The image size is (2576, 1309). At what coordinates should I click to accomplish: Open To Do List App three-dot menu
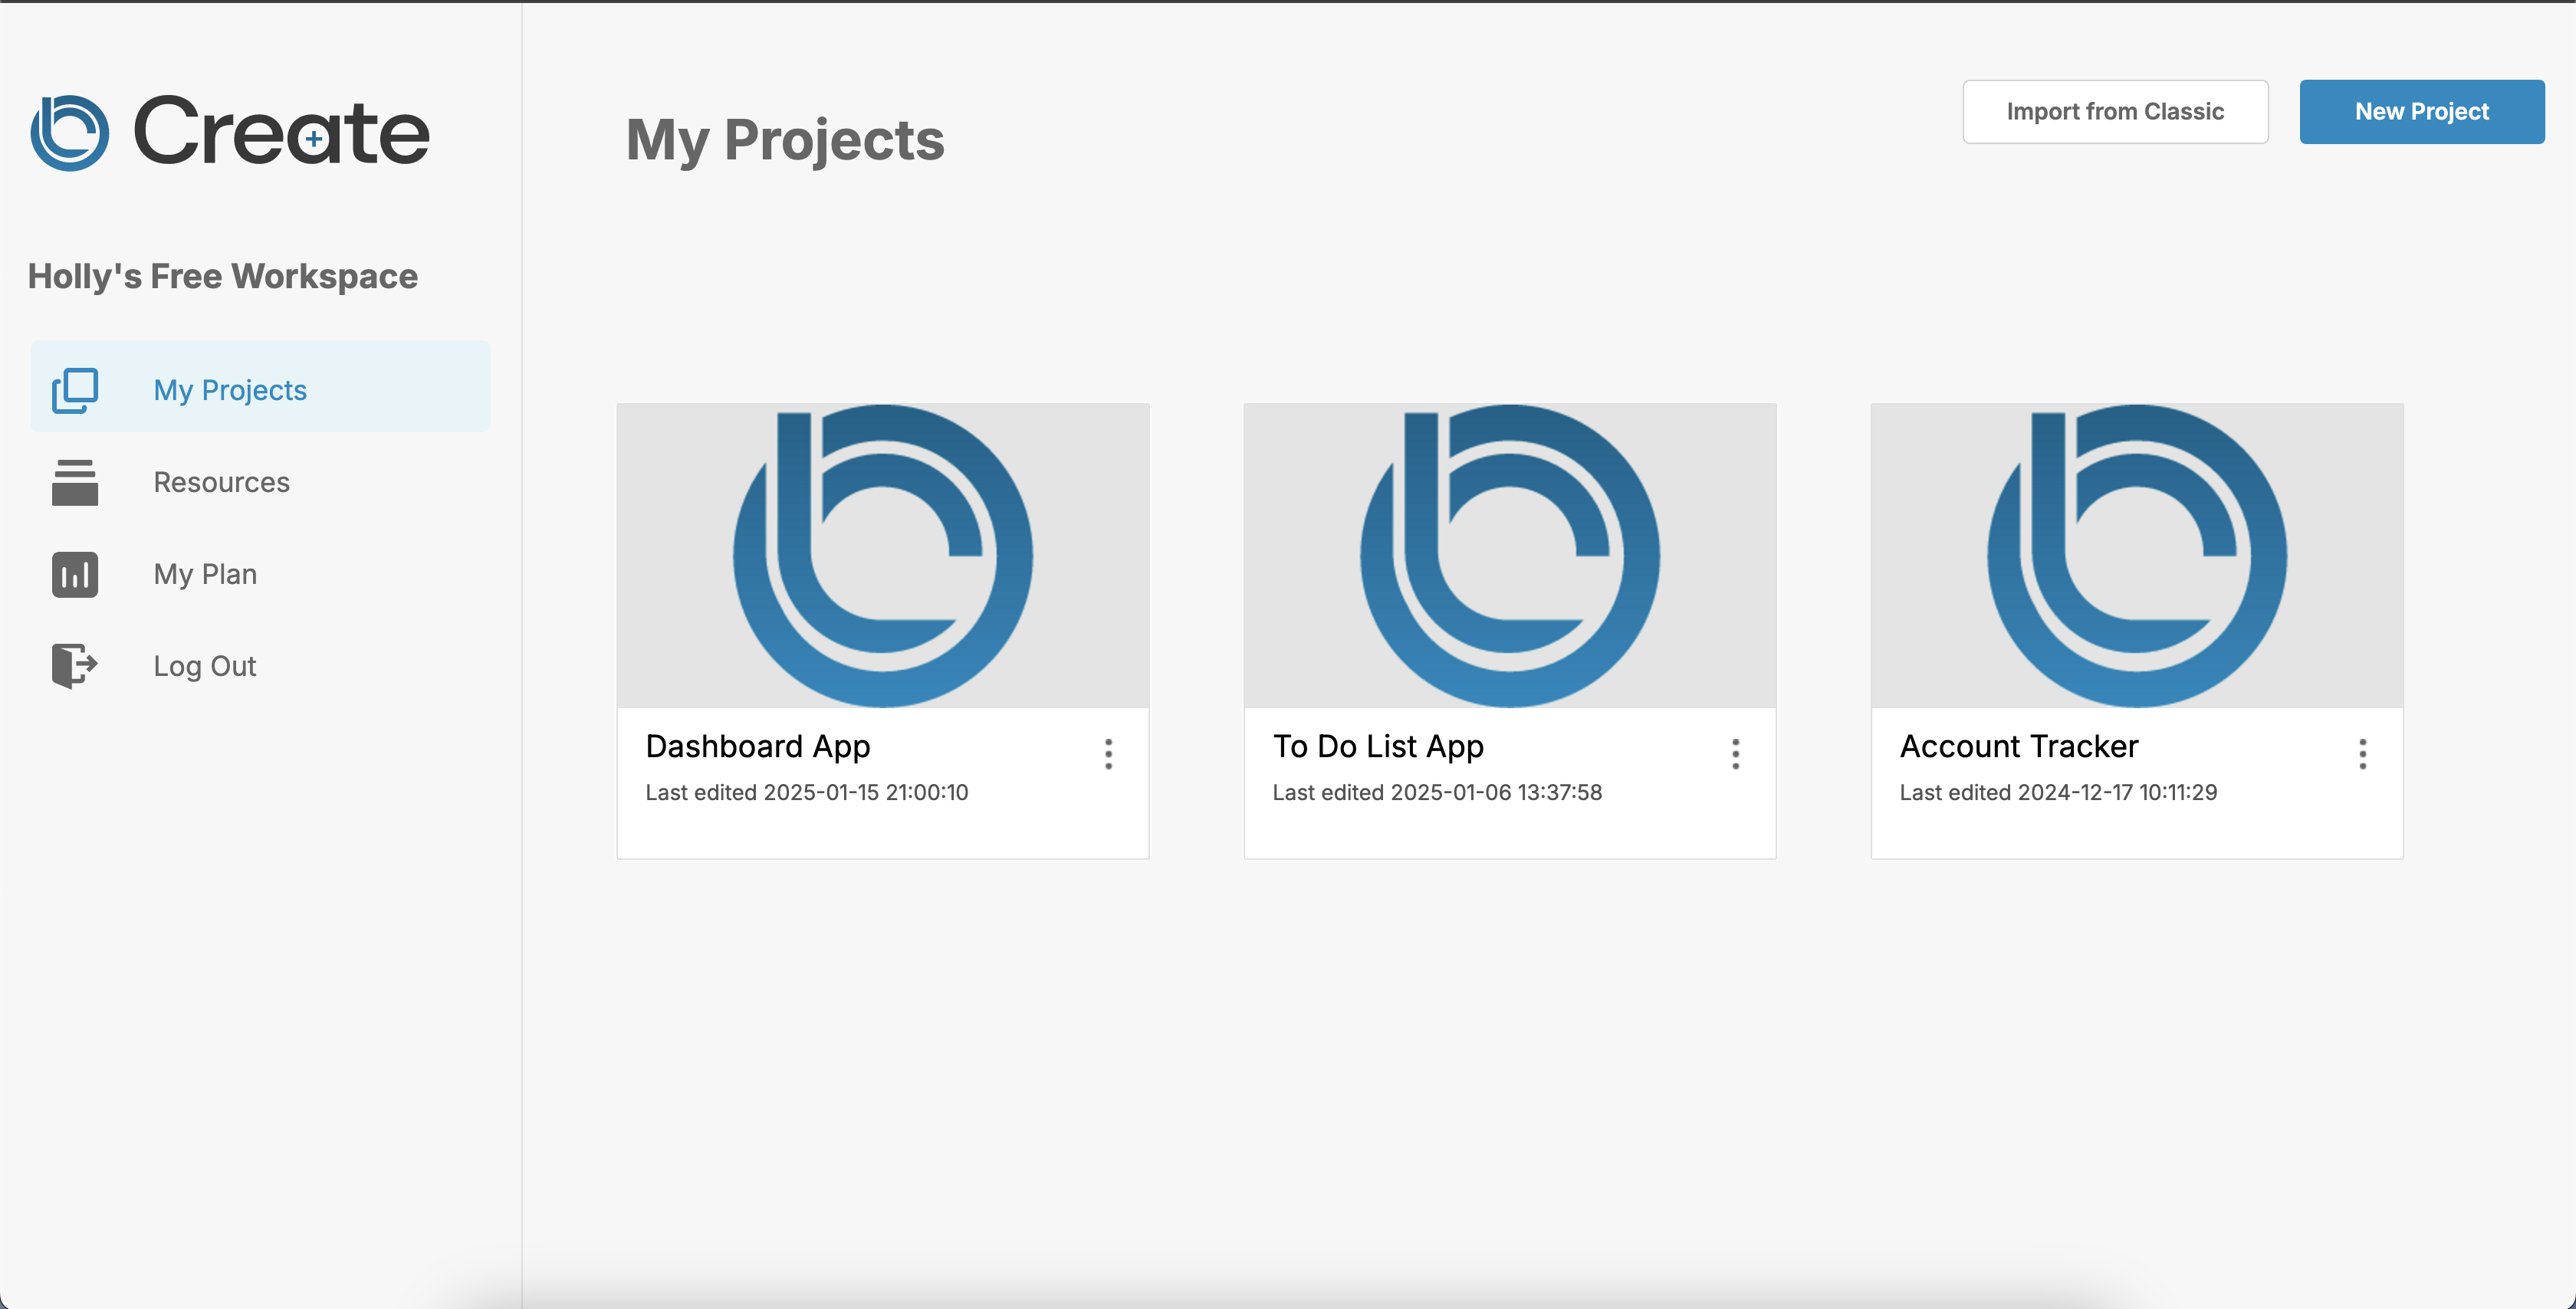[x=1735, y=754]
